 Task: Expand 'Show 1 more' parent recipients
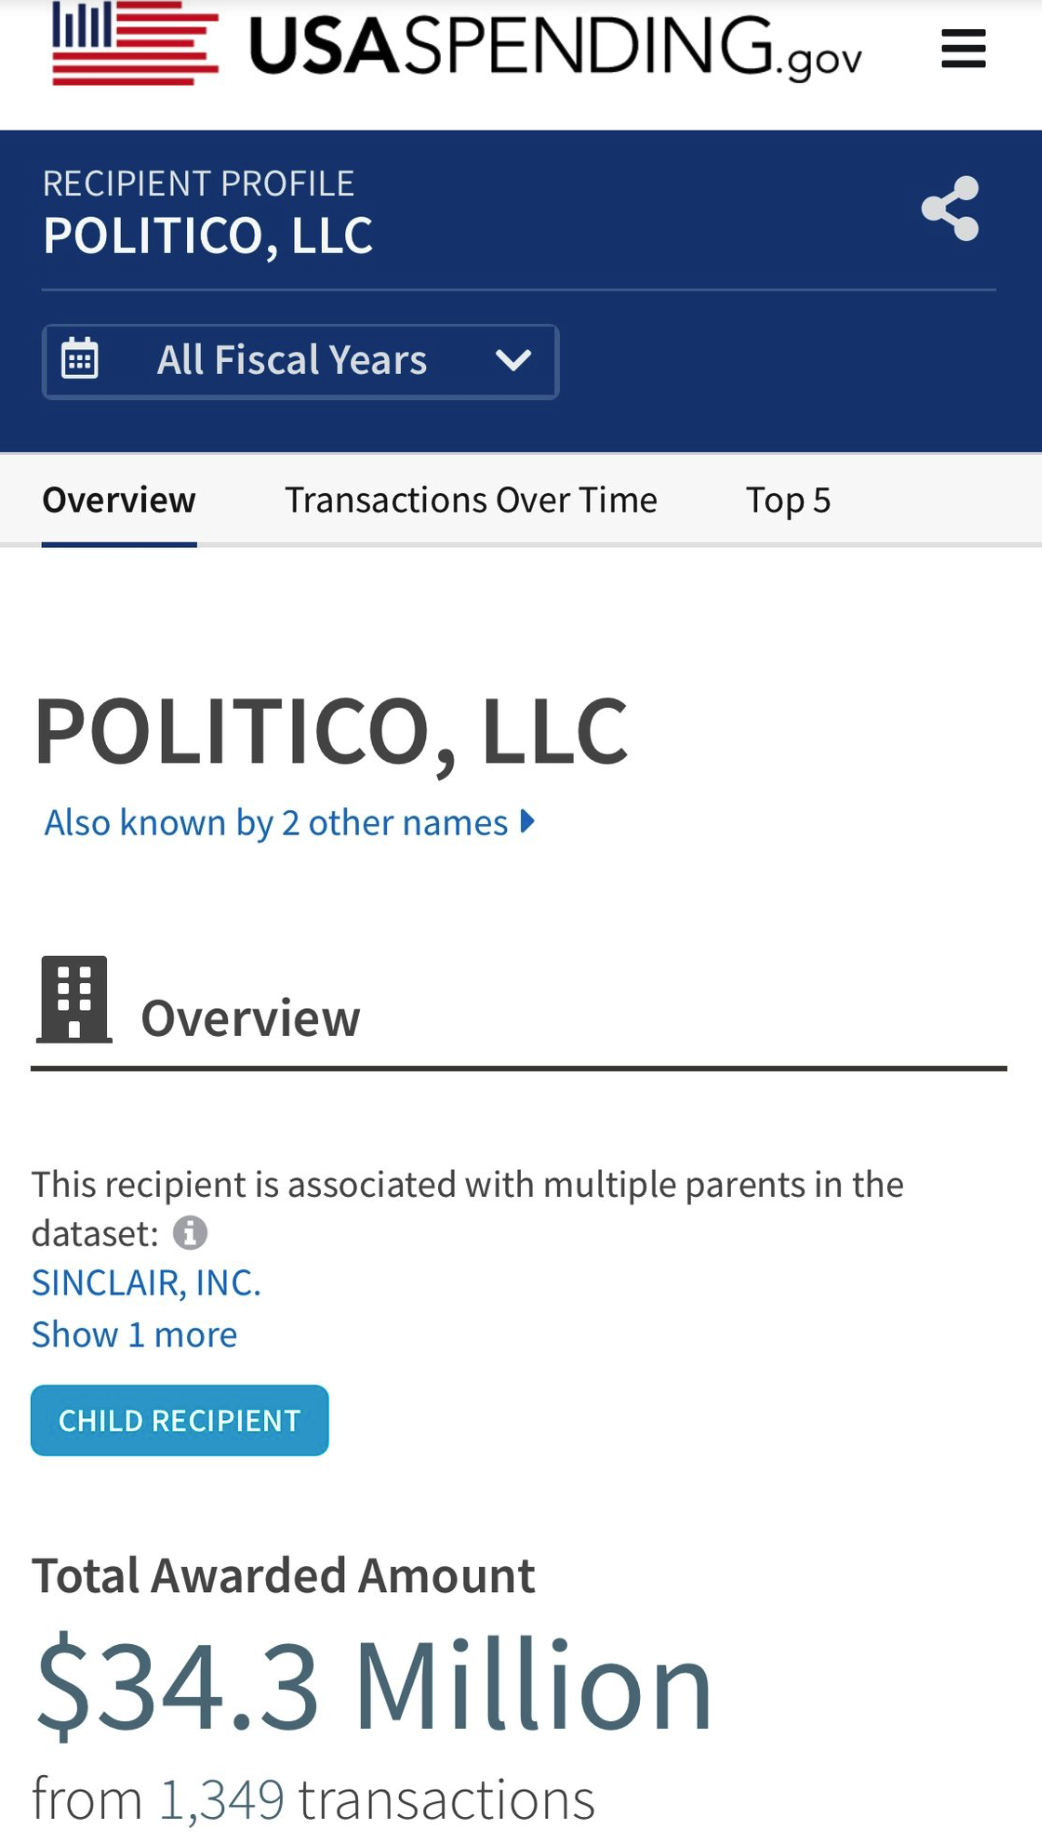click(134, 1335)
